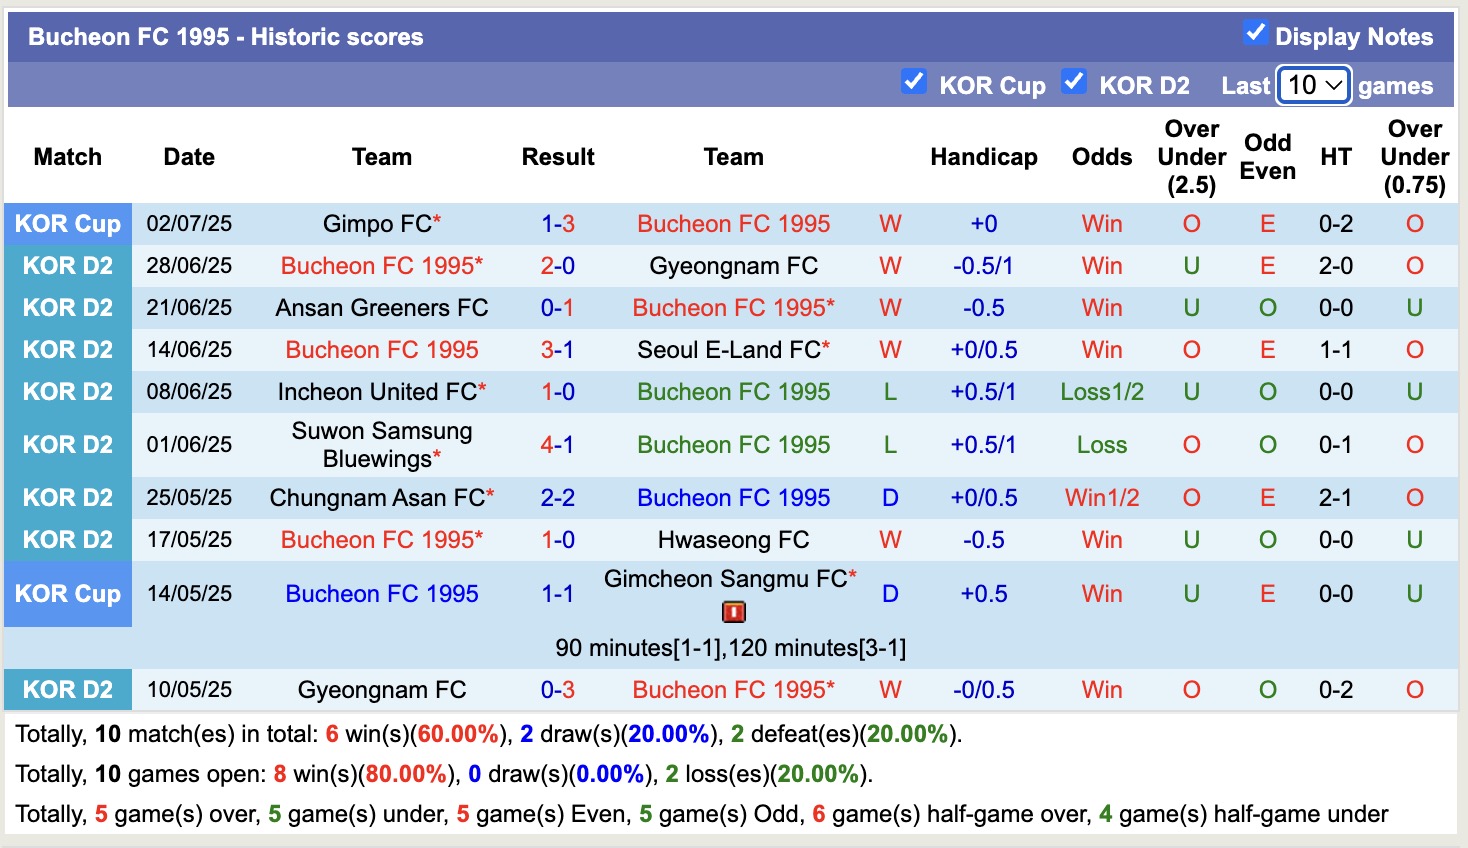
Task: Uncheck the KOR D2 filter checkbox
Action: 1074,82
